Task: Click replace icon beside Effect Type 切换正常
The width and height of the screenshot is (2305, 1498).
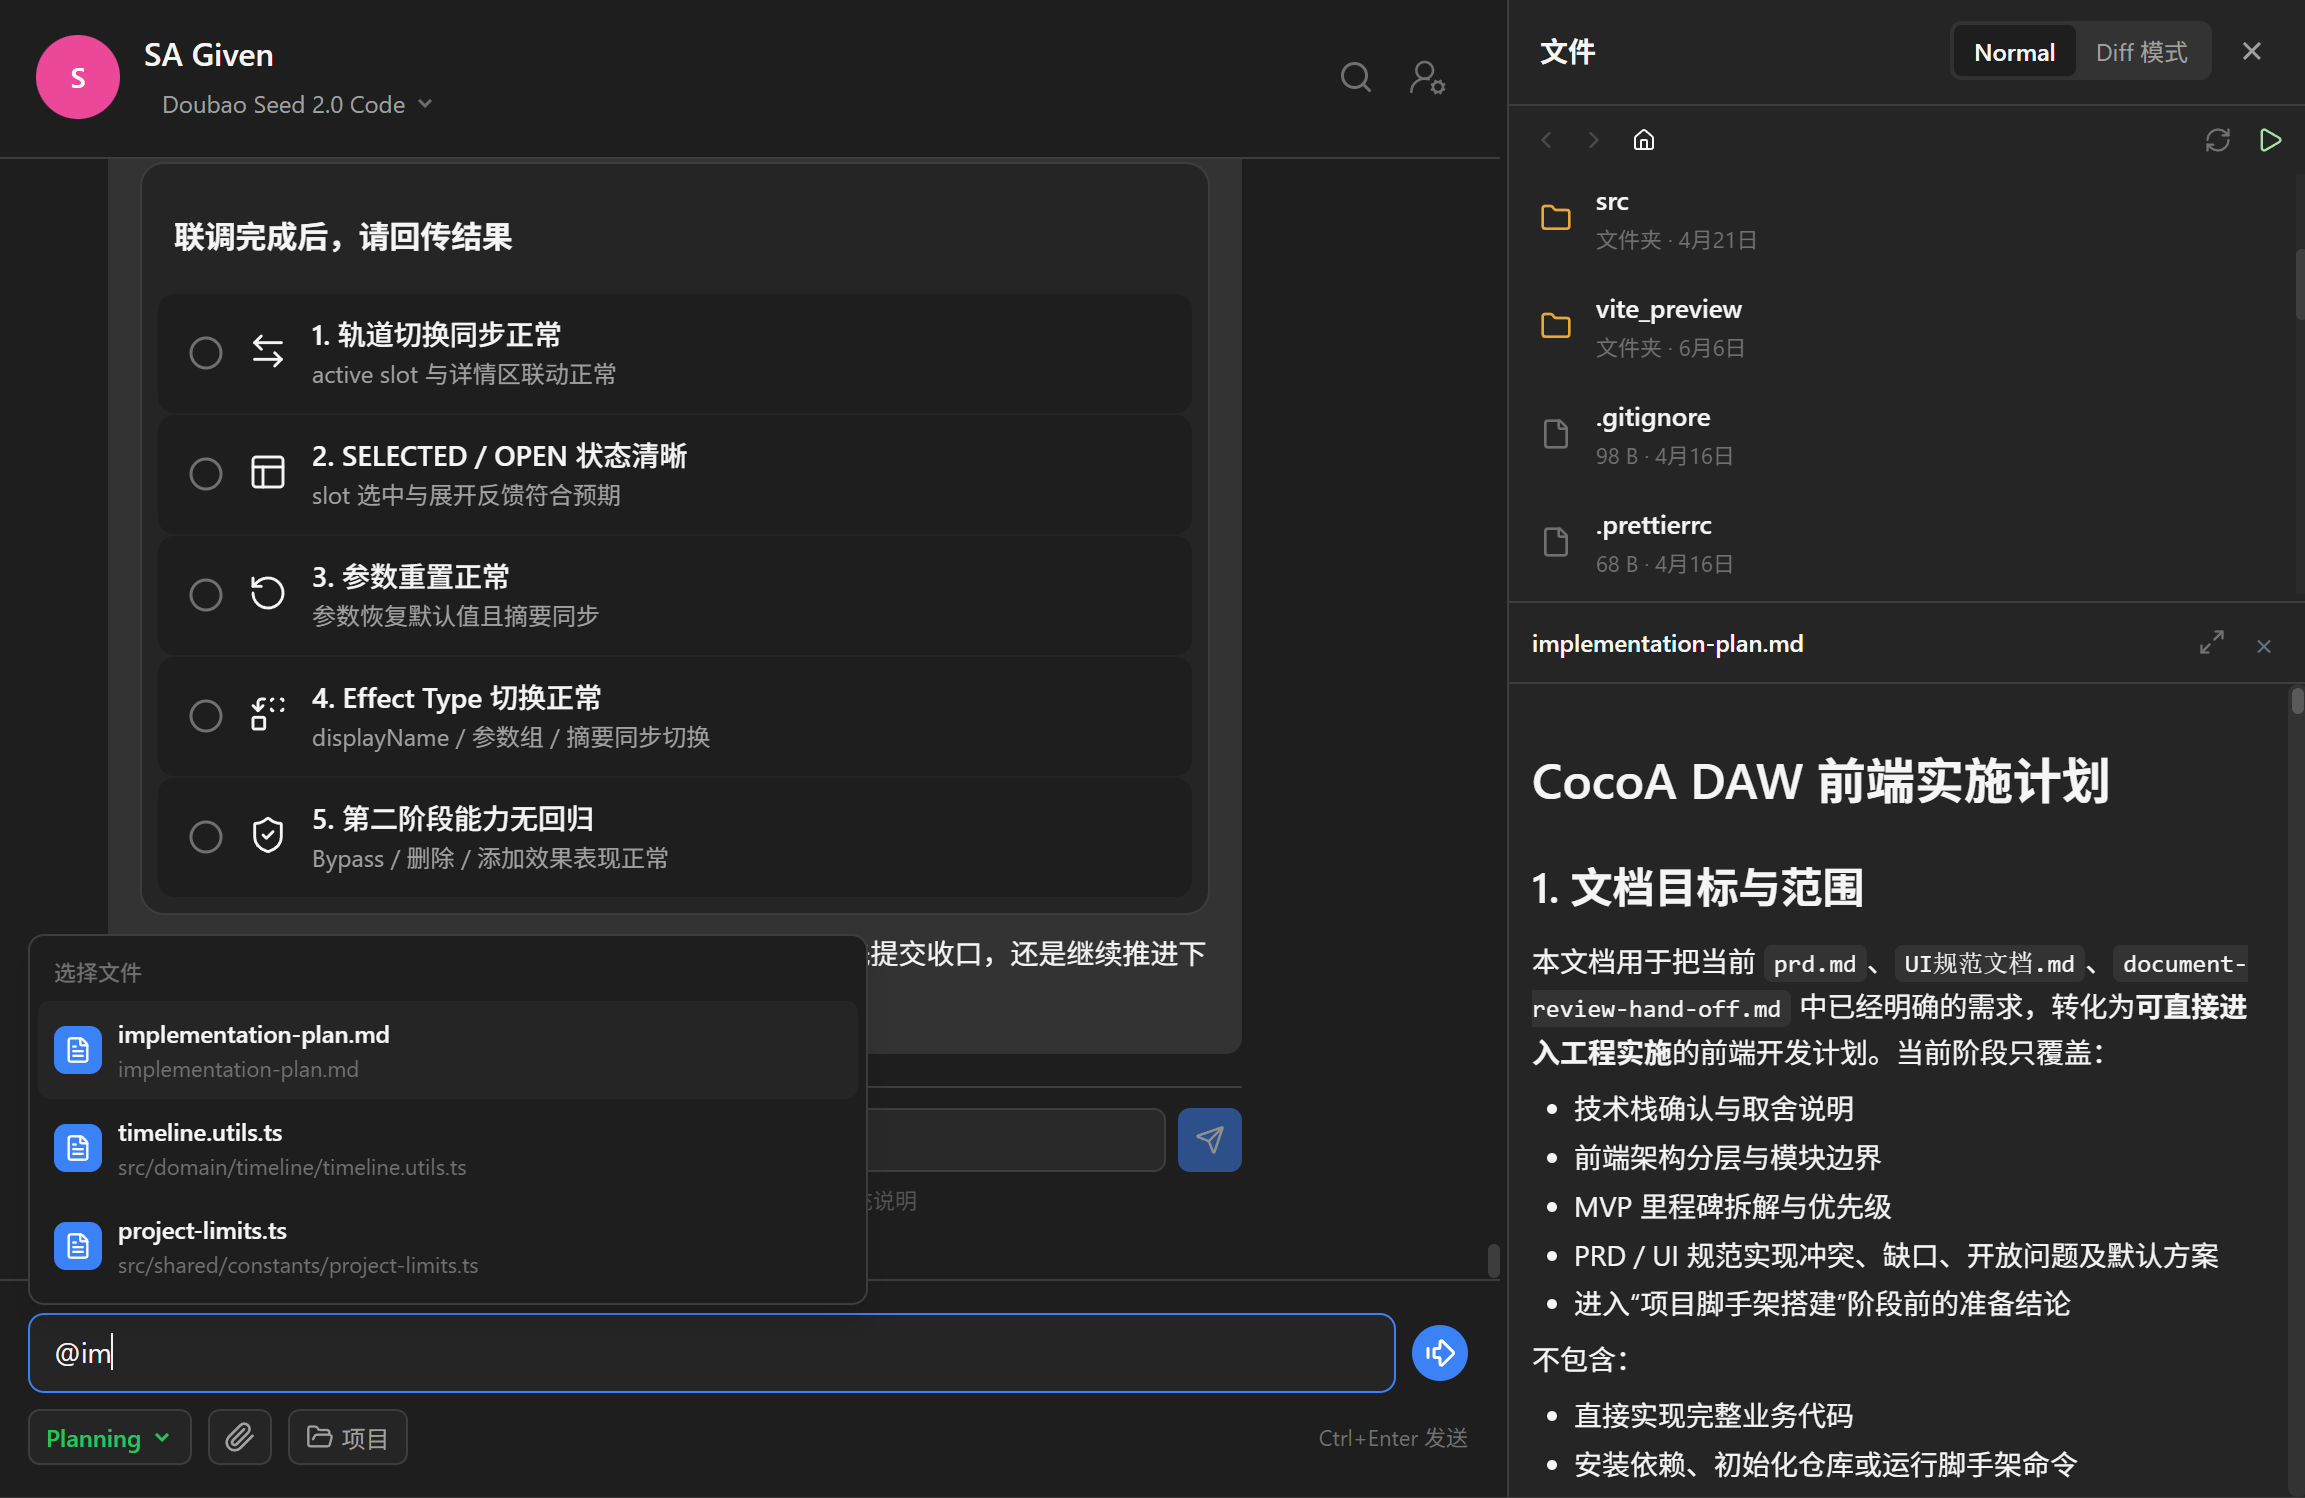Action: (267, 715)
